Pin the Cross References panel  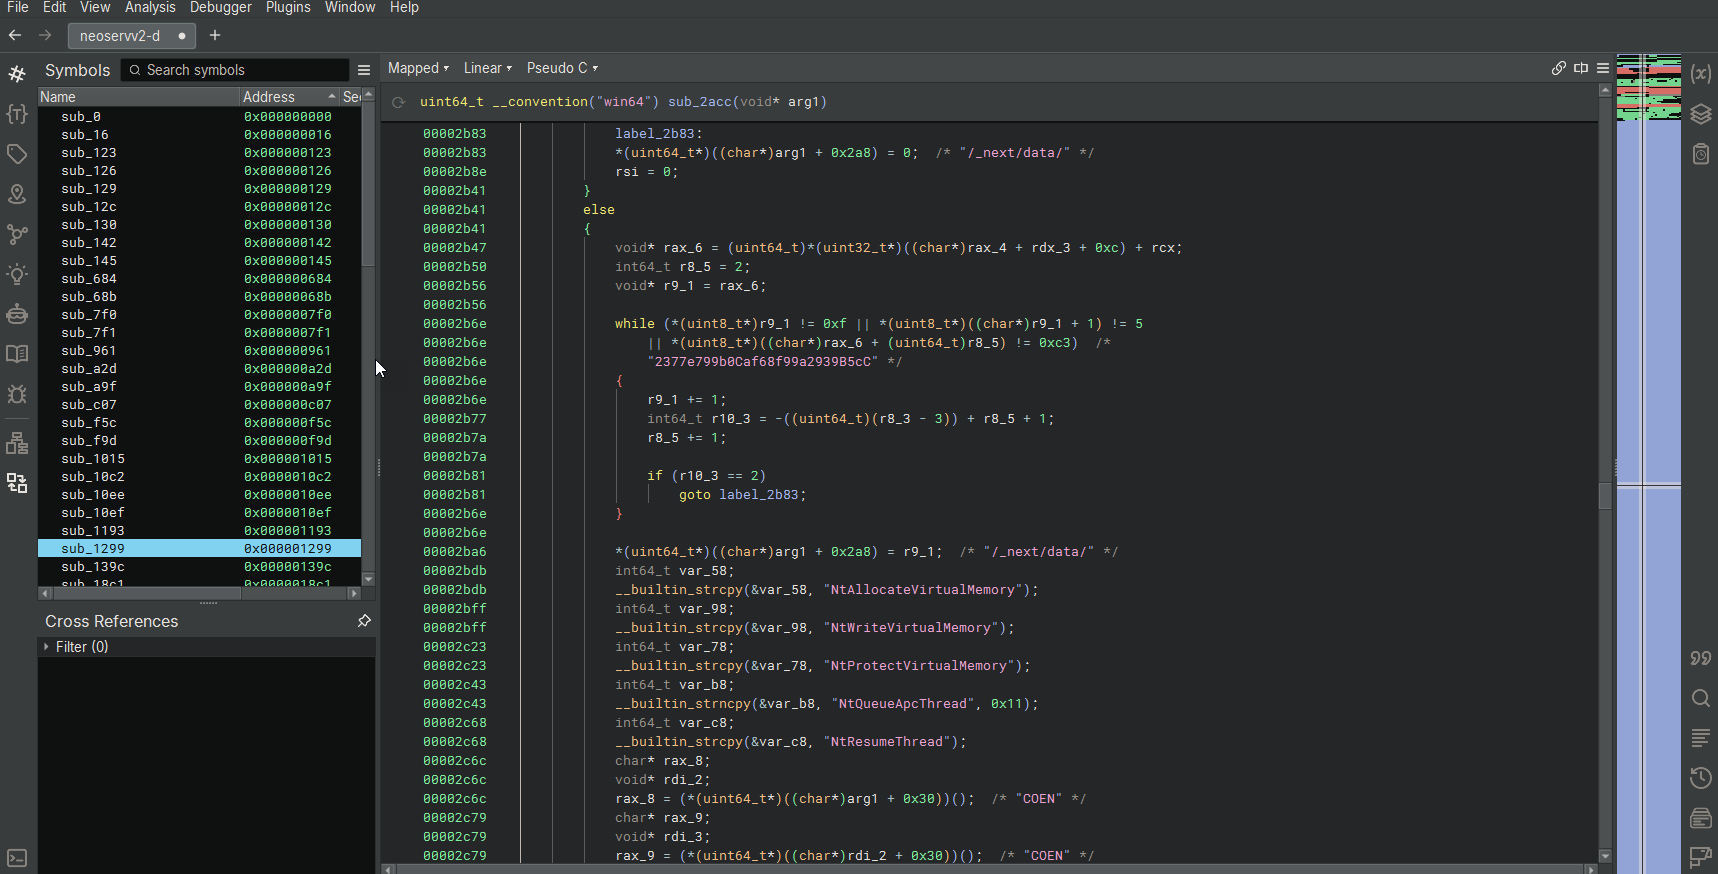[x=364, y=621]
